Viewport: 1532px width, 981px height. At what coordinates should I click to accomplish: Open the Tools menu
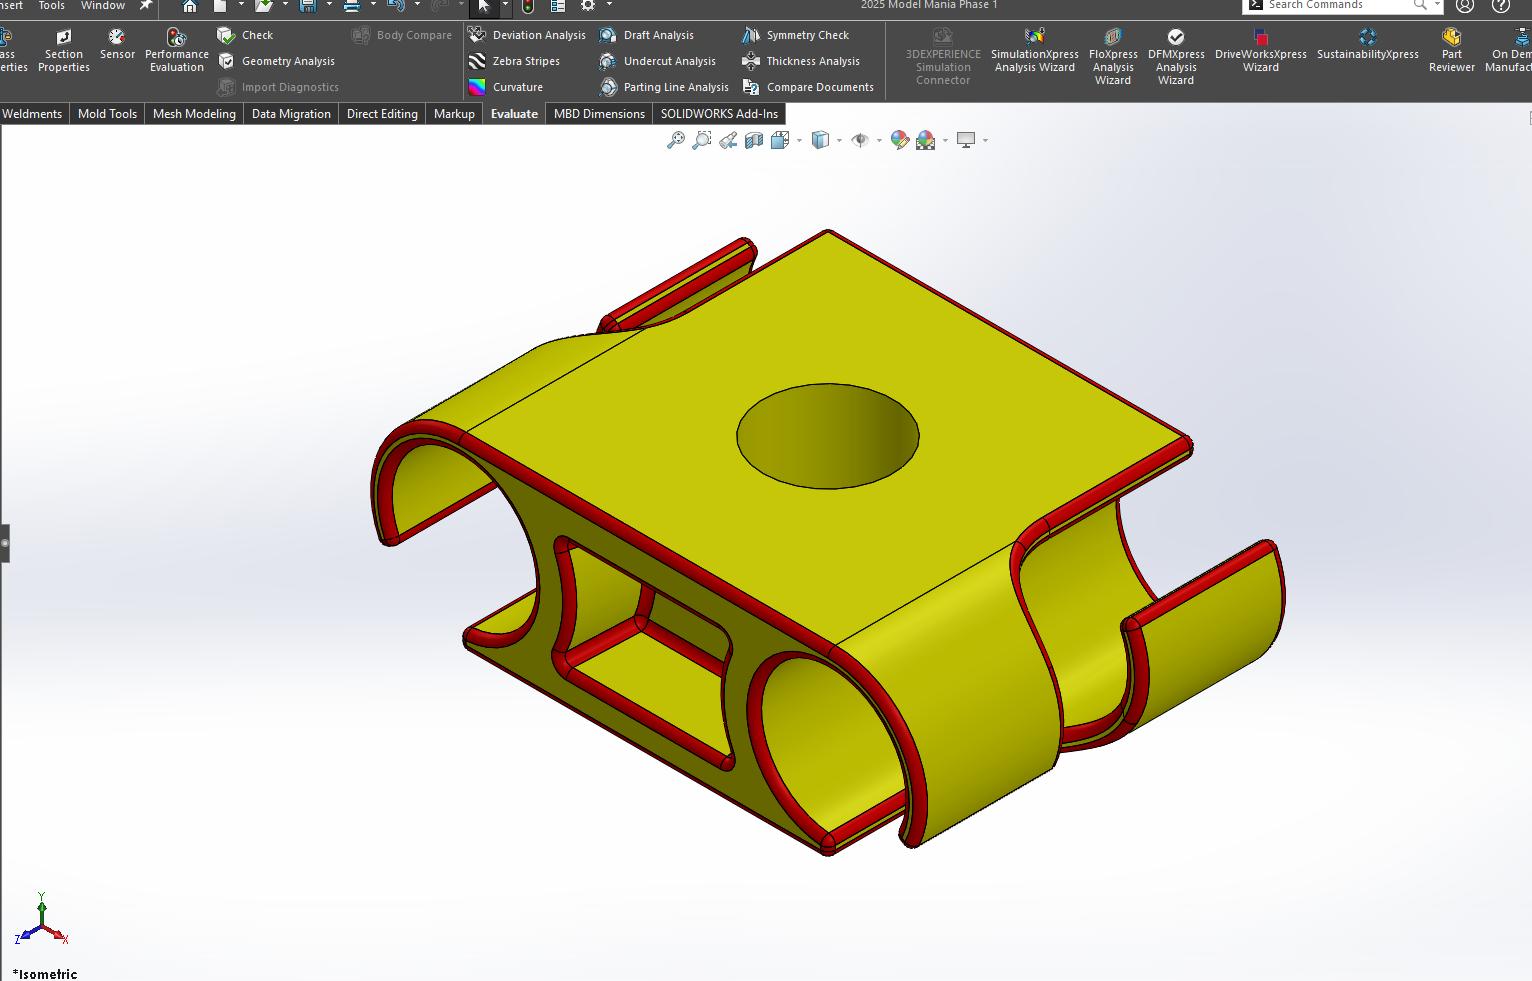52,5
